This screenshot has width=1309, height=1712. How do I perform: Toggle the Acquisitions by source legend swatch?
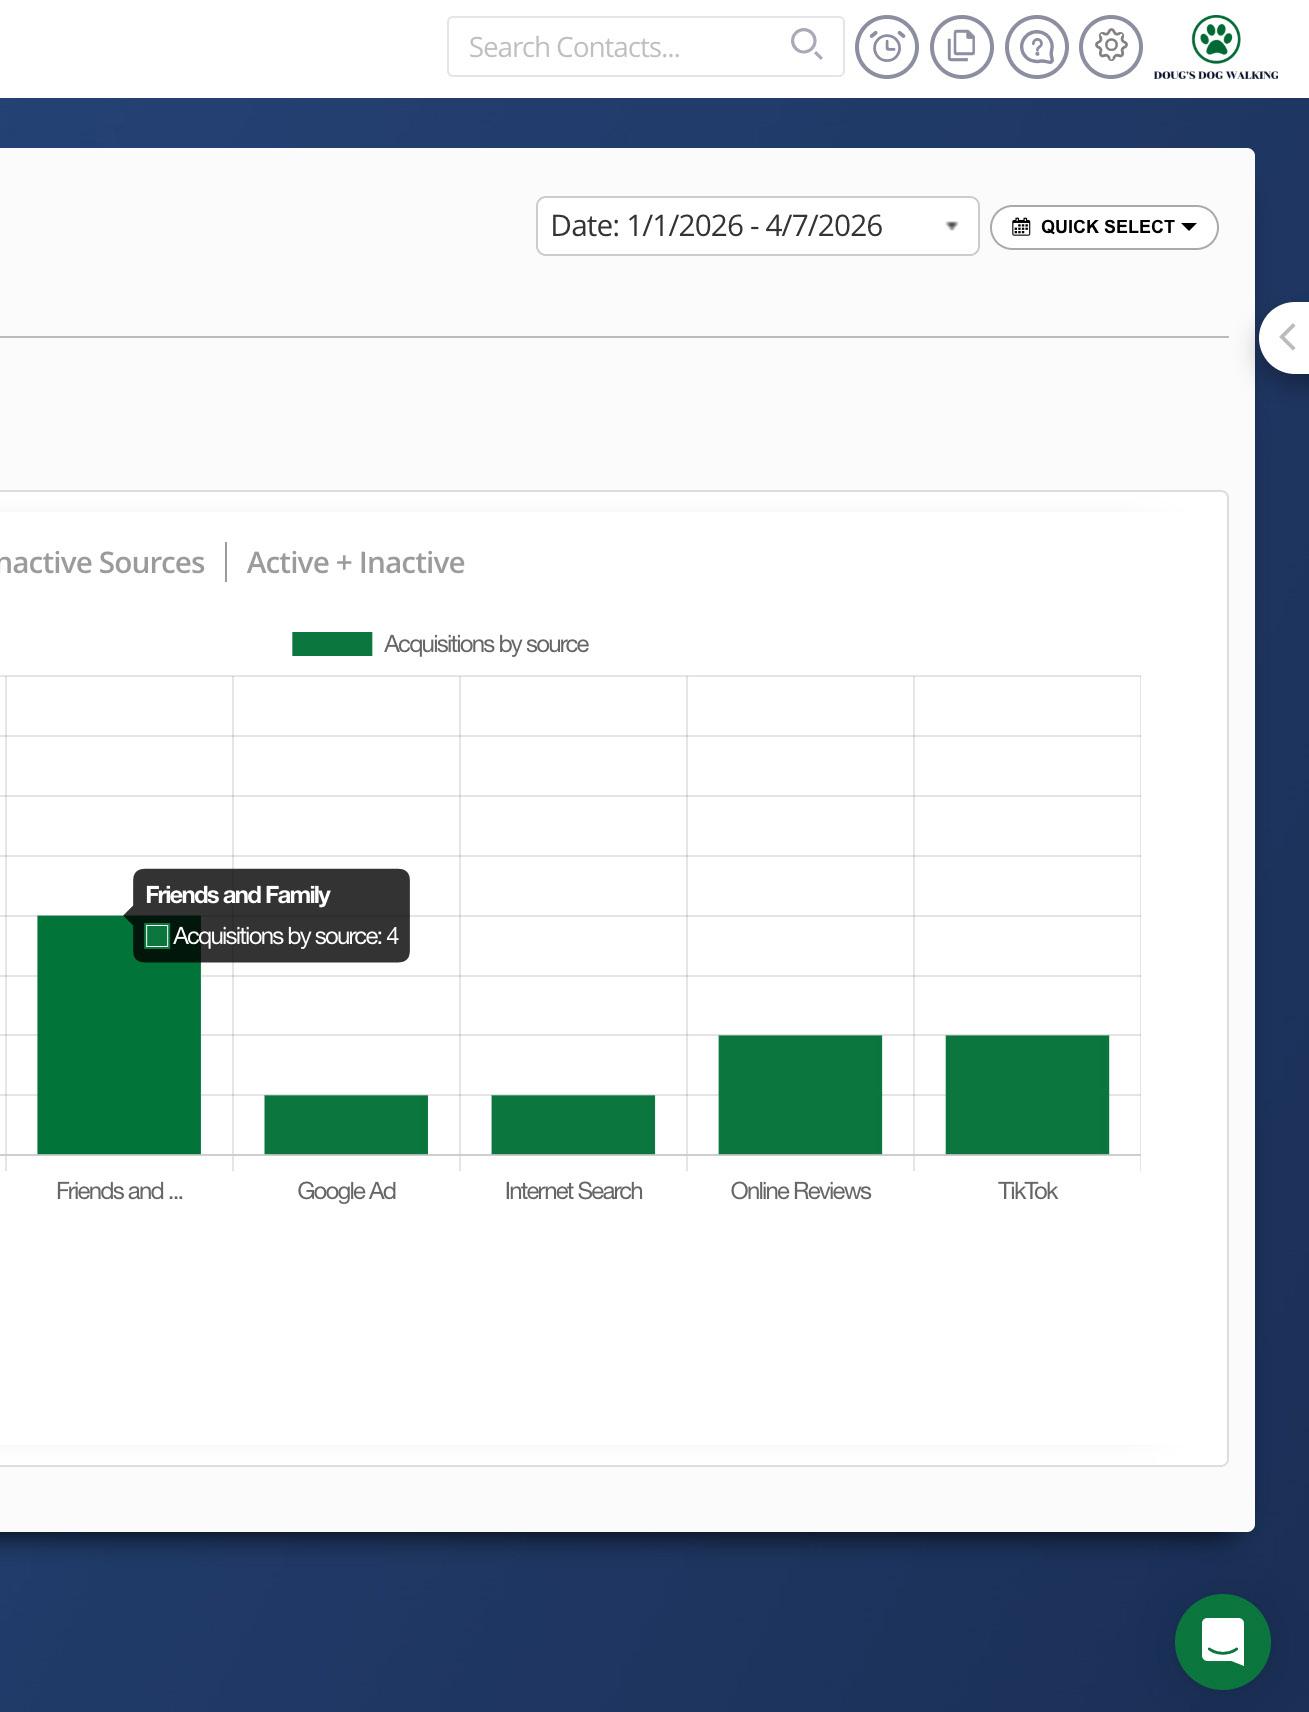[x=332, y=644]
